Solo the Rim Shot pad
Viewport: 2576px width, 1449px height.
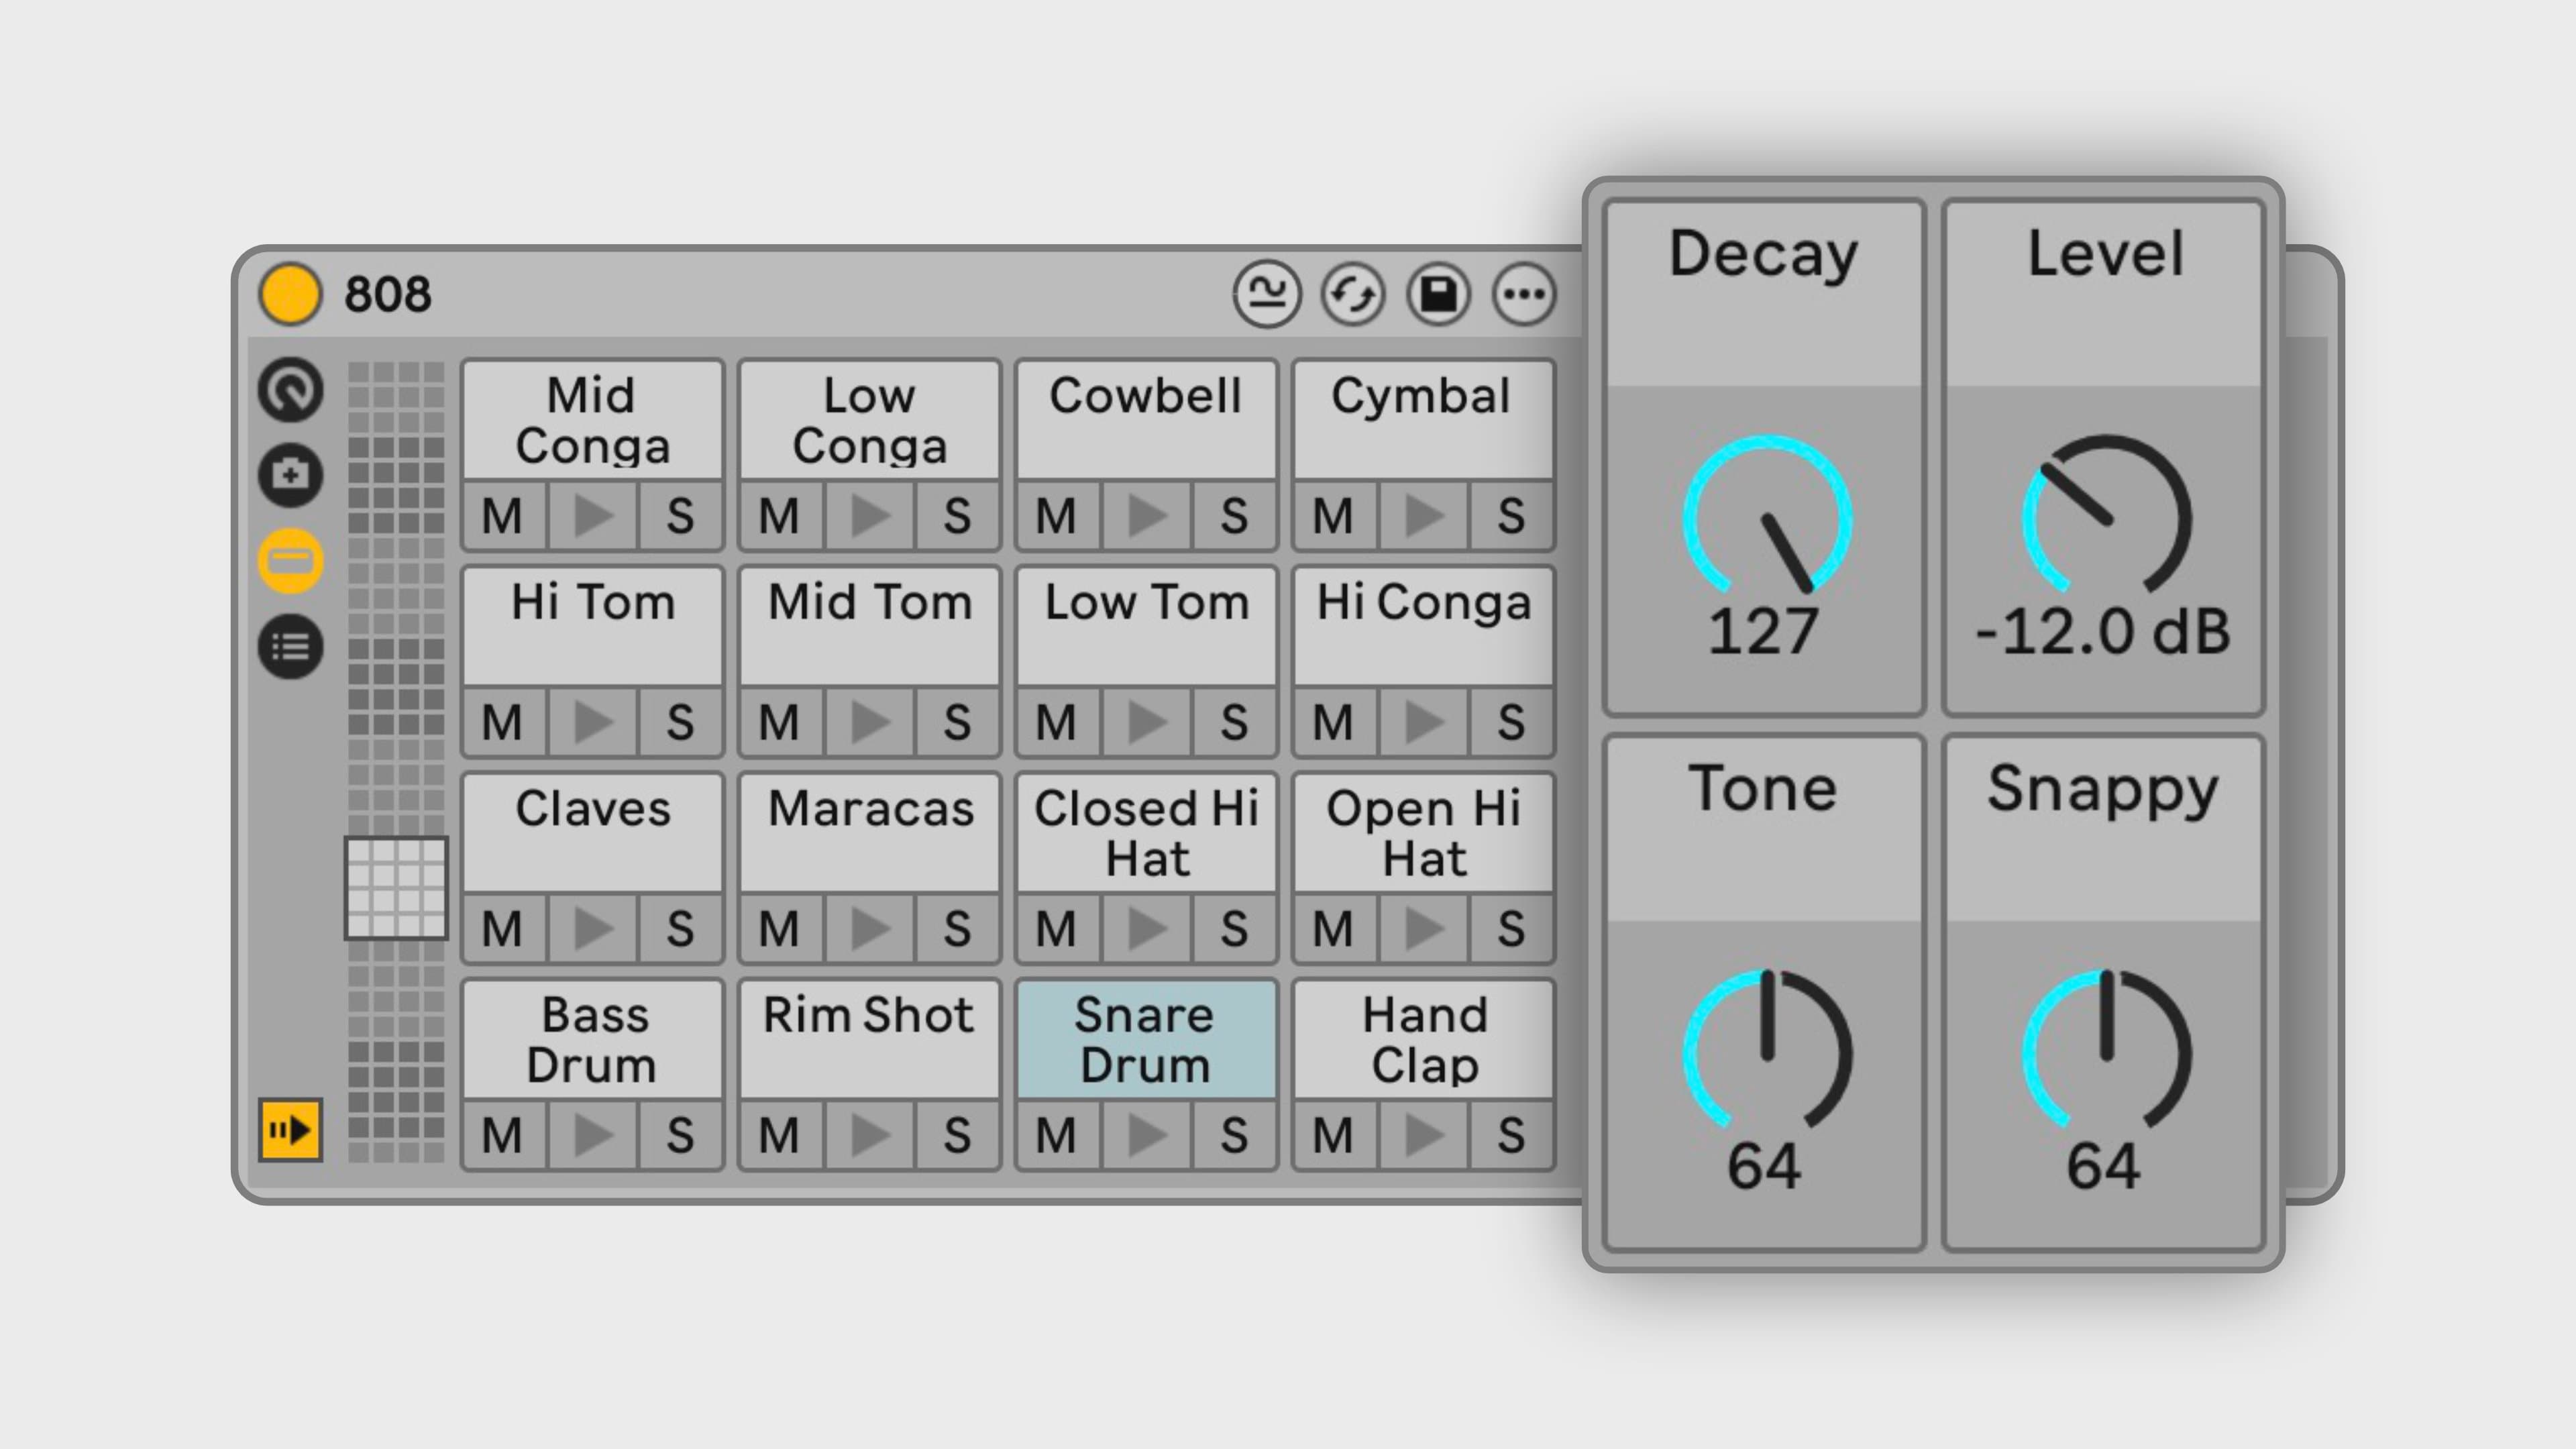[957, 1135]
